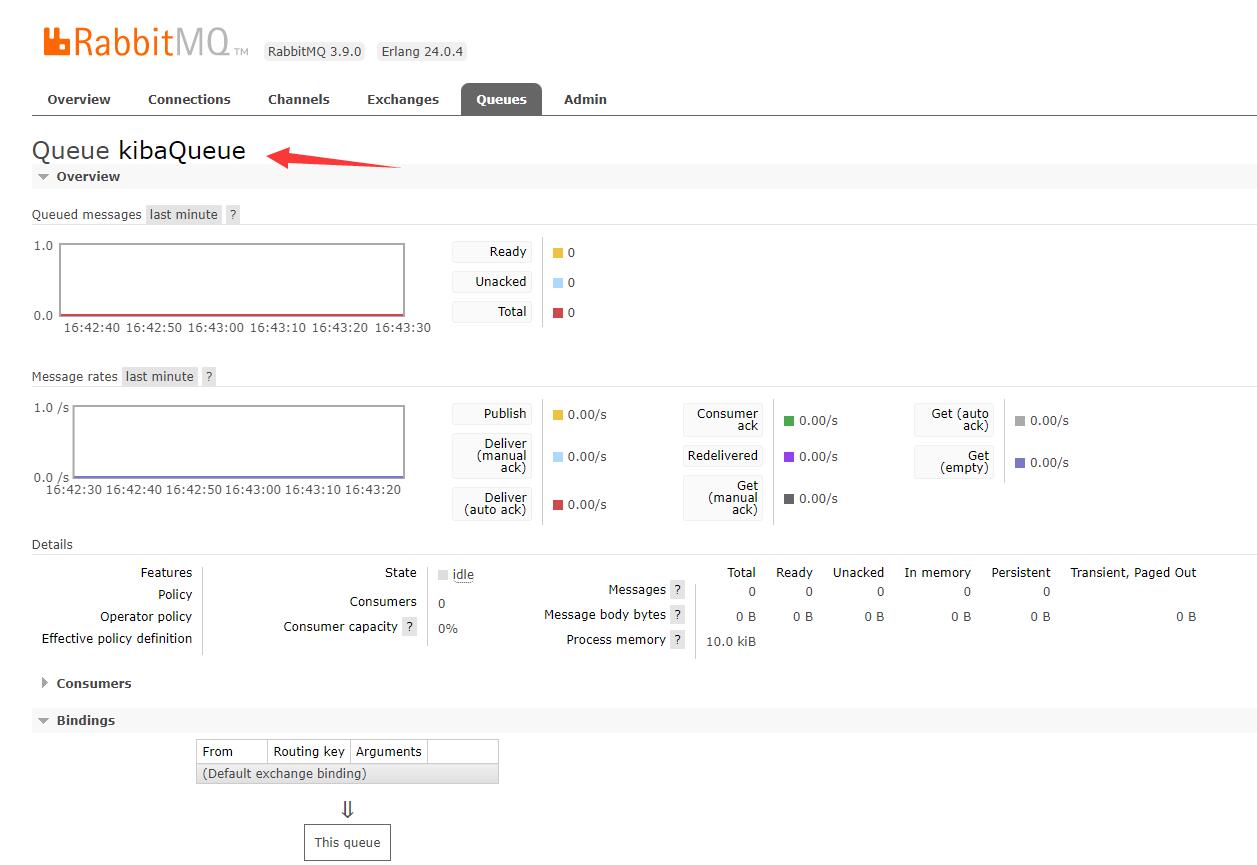The height and width of the screenshot is (865, 1257).
Task: Click the red Total legend swatch
Action: click(x=558, y=313)
